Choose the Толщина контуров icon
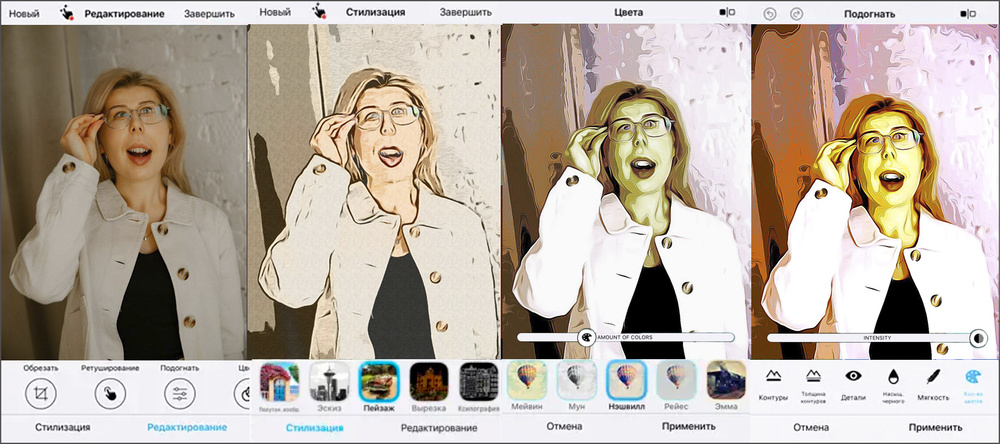The width and height of the screenshot is (1000, 444). (x=813, y=377)
